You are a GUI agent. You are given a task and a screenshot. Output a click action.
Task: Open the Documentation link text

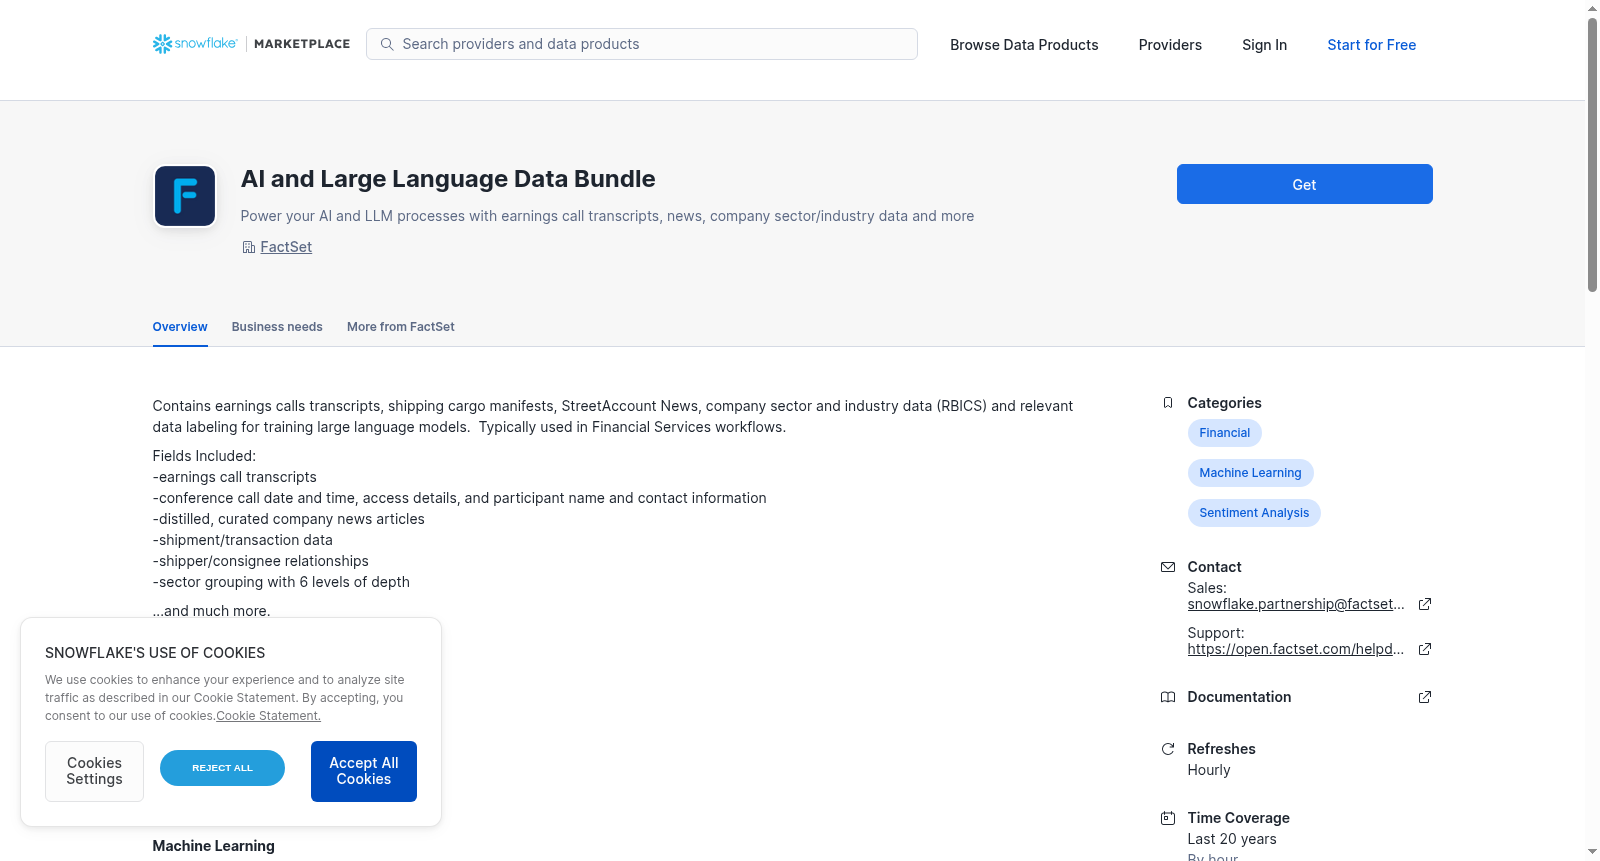pos(1239,697)
